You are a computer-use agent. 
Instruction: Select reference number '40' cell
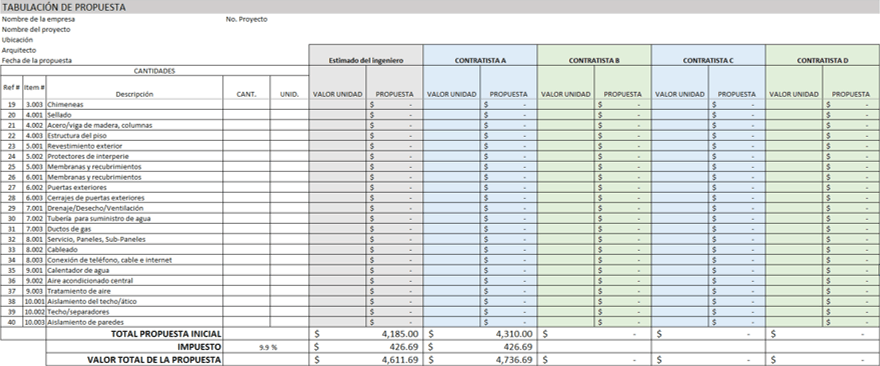tap(11, 322)
